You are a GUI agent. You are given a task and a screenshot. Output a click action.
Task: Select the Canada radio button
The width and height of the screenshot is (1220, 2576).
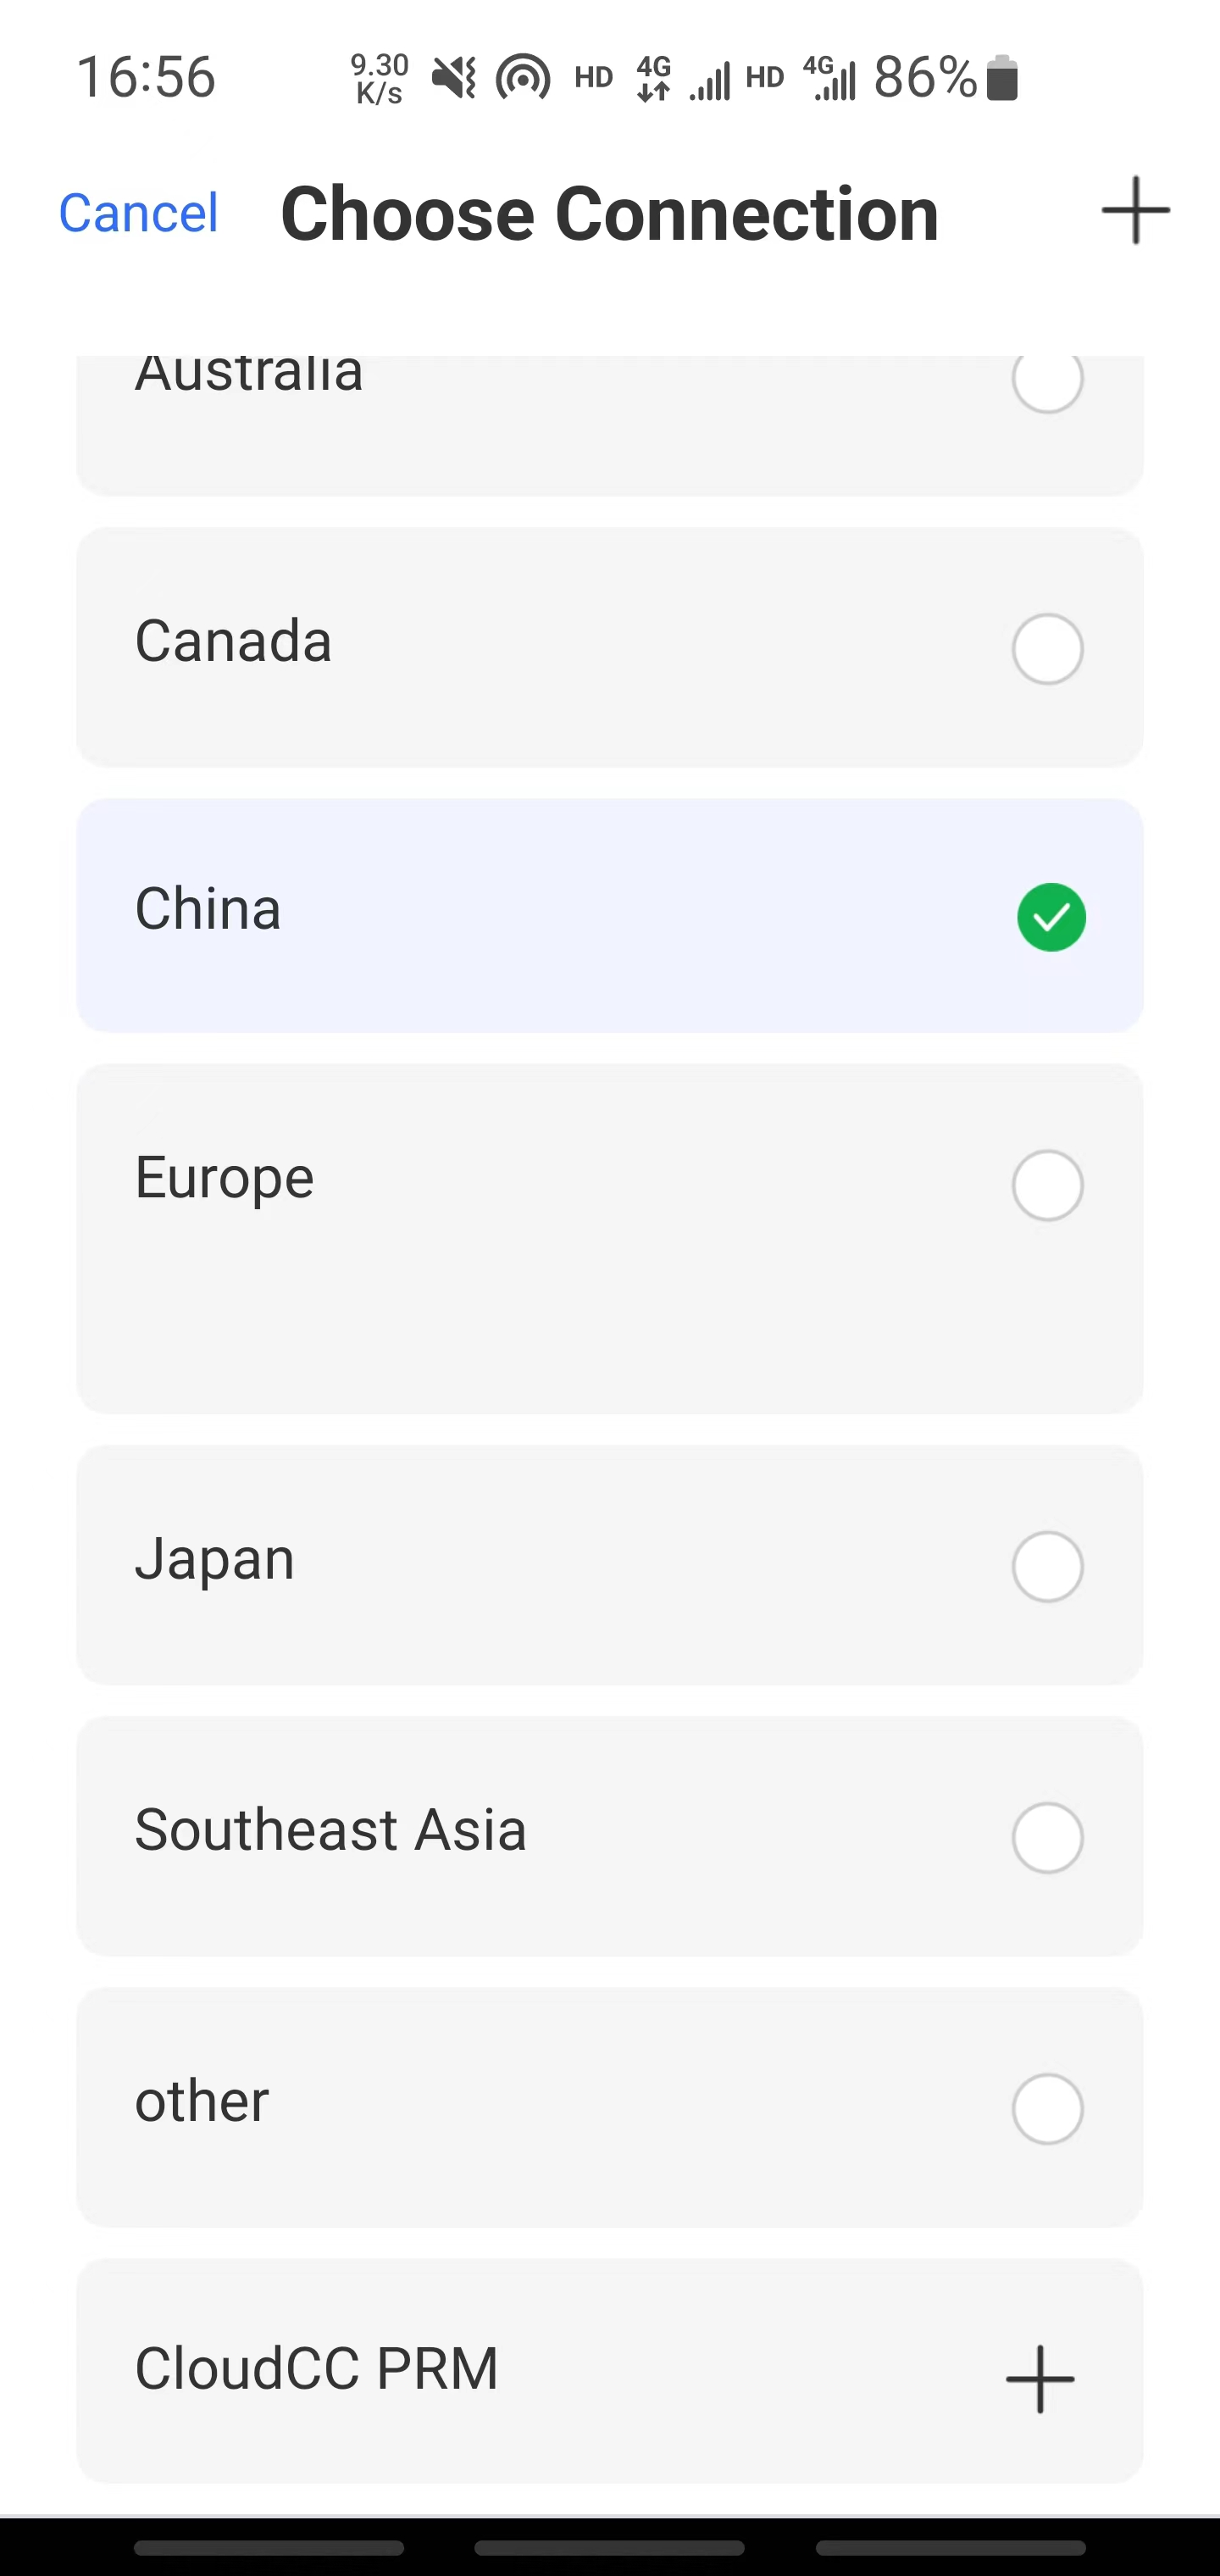1047,649
